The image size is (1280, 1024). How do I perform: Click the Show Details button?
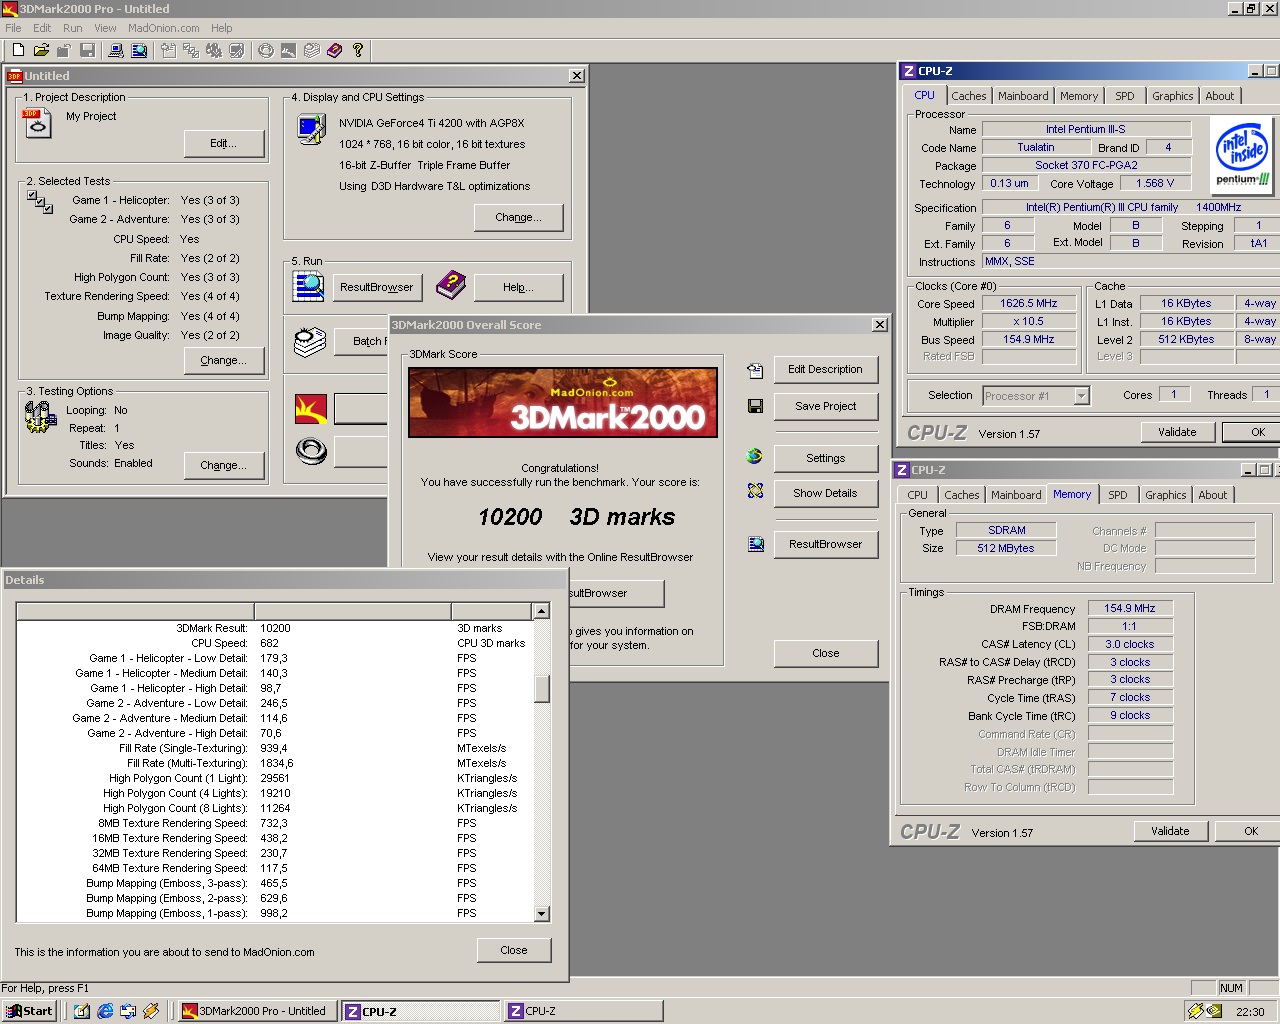click(825, 493)
